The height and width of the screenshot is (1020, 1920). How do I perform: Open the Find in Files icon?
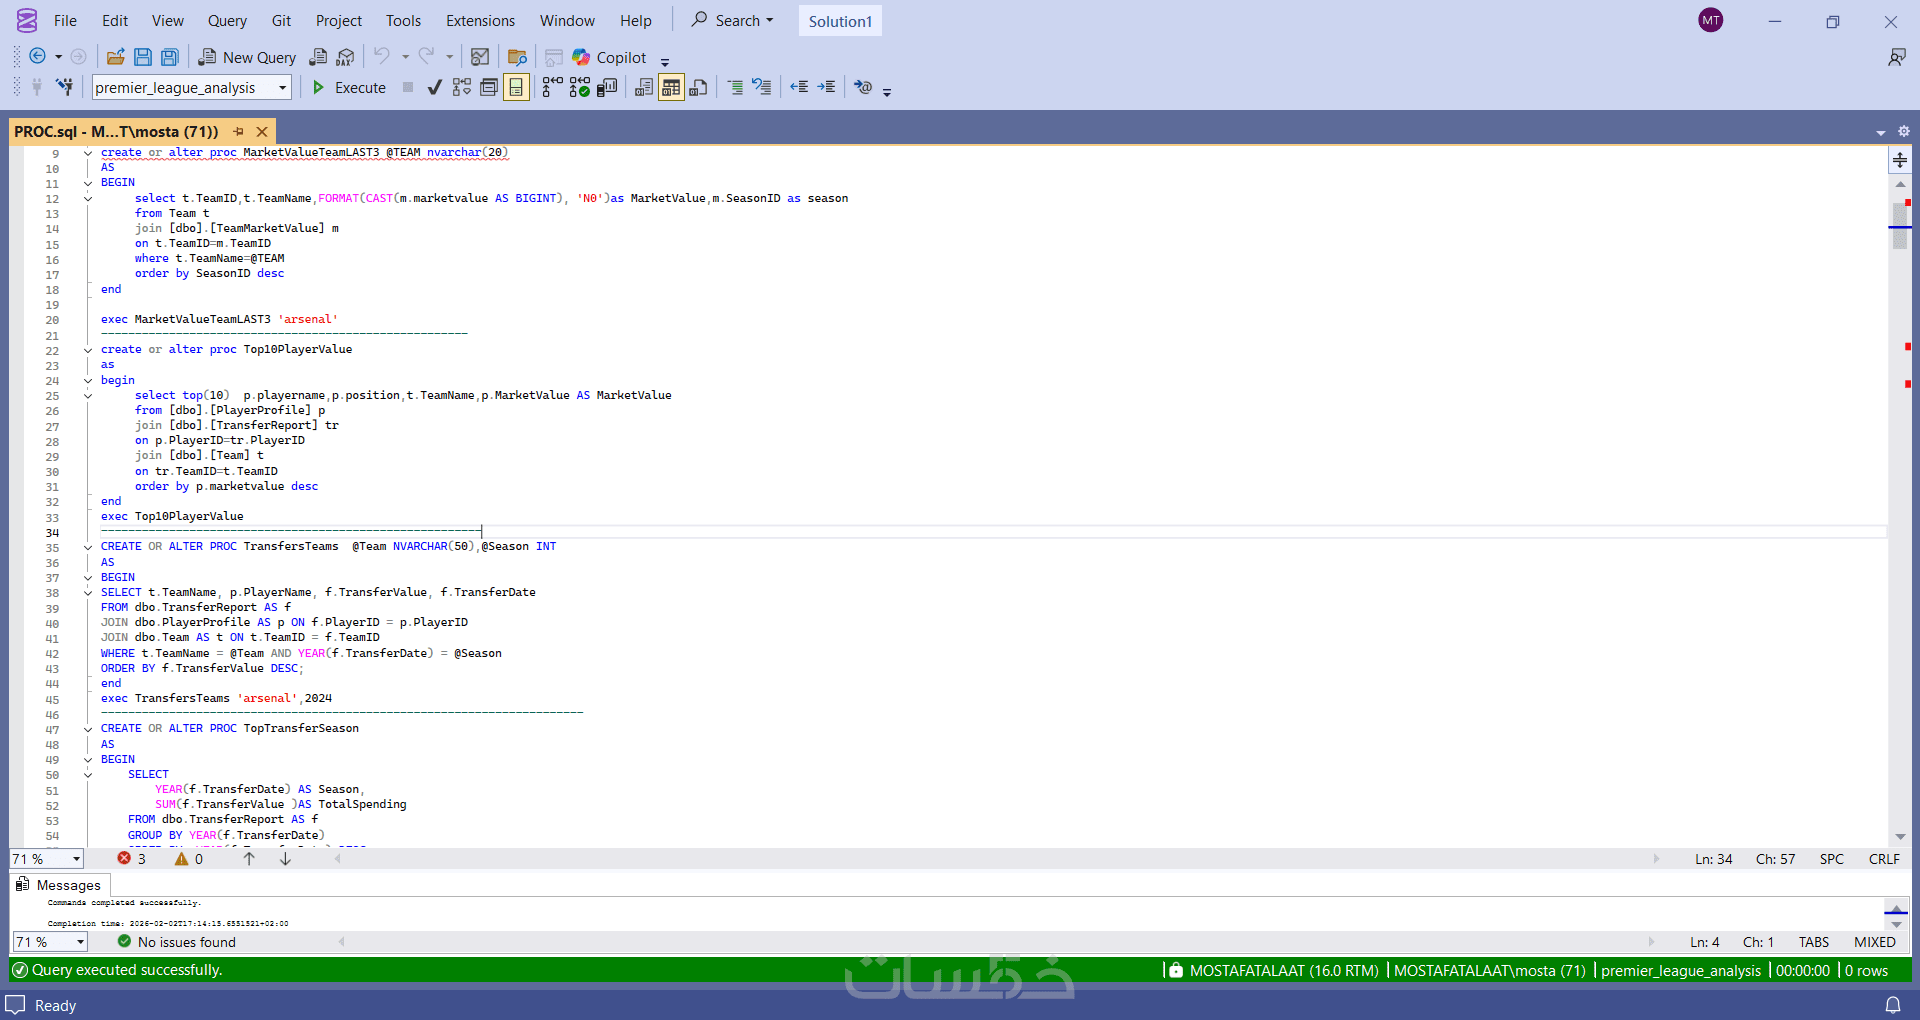[517, 57]
